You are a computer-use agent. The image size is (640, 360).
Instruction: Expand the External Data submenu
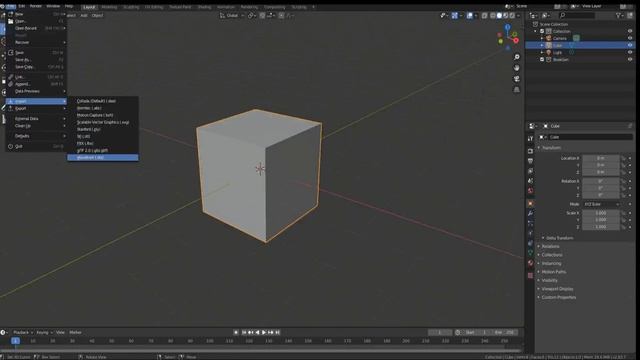[36, 119]
